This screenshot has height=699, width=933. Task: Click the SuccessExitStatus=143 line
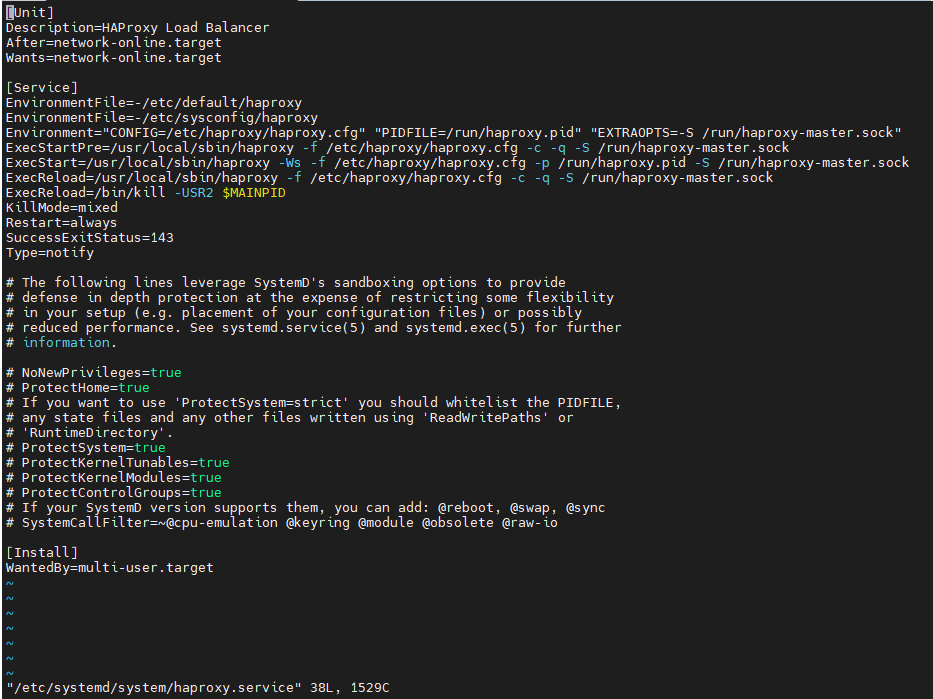(x=90, y=237)
